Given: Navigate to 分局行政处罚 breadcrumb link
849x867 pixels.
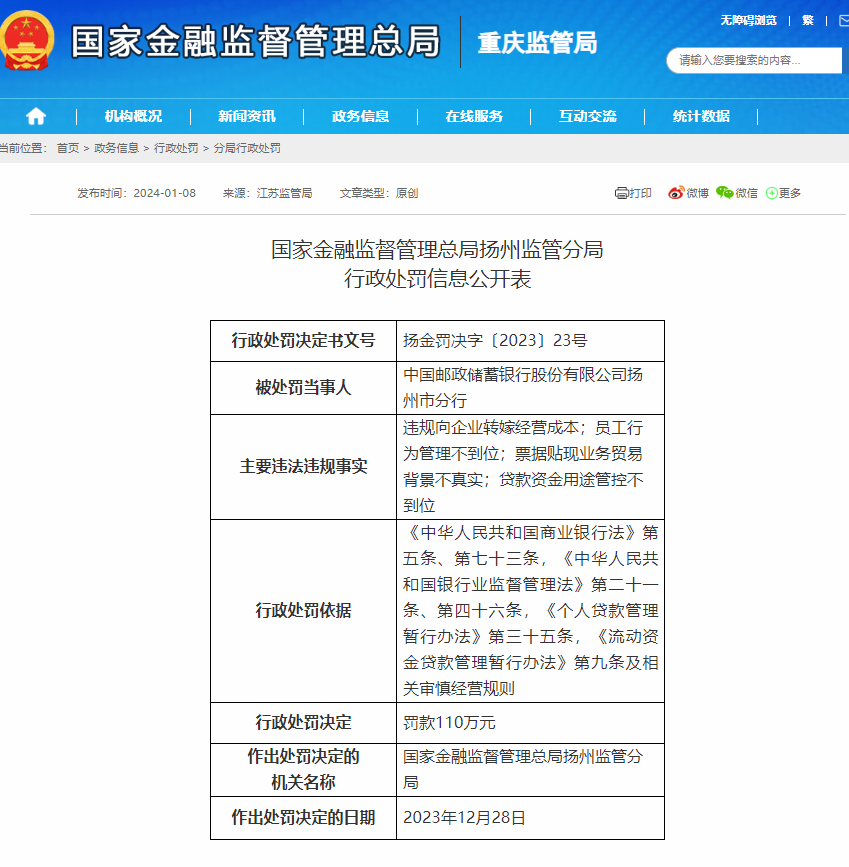Looking at the screenshot, I should [247, 148].
